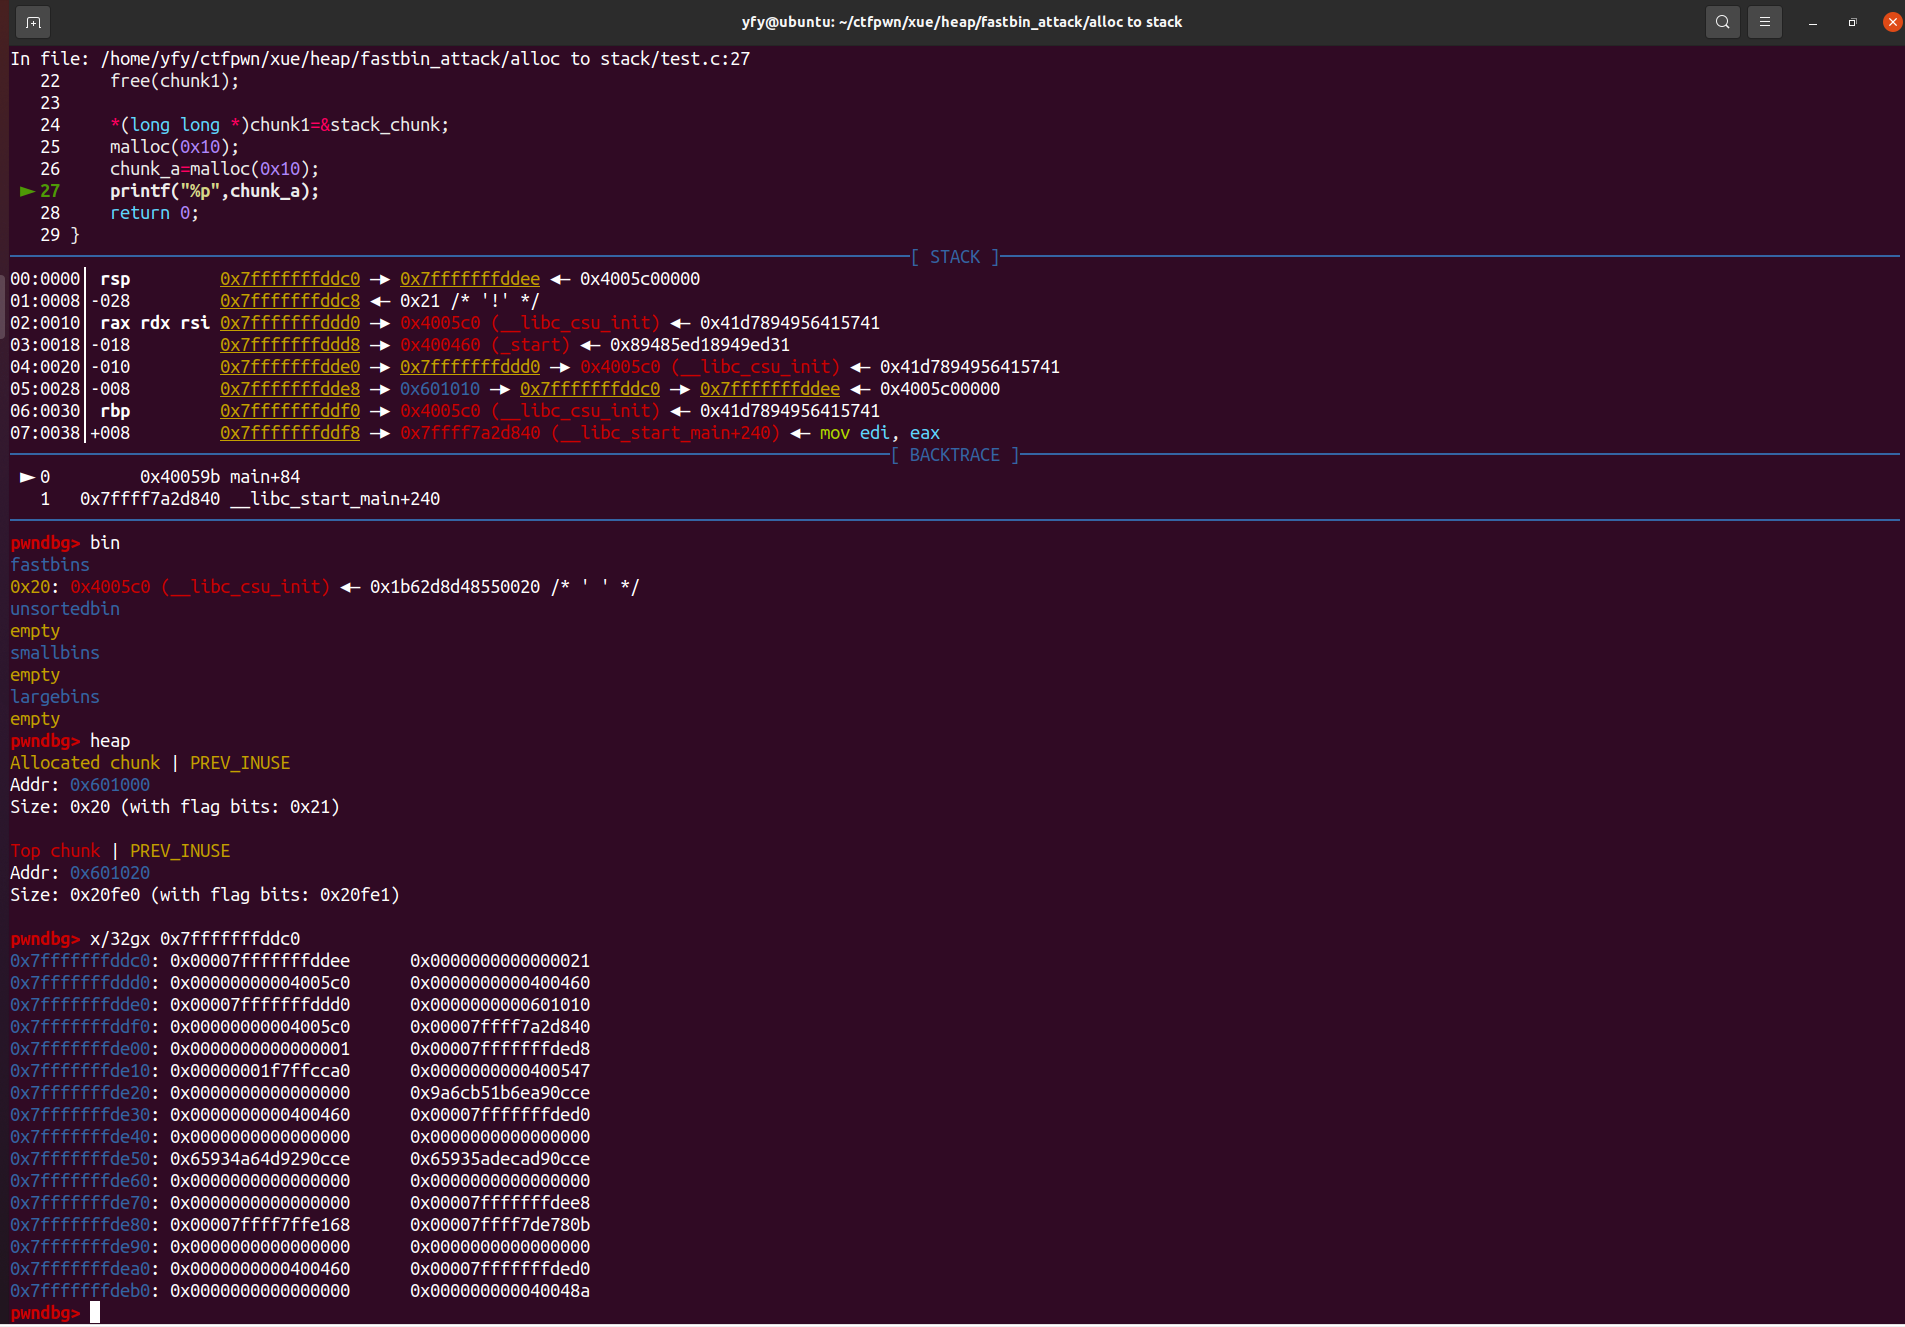Viewport: 1905px width, 1327px height.
Task: Click fastbin 0x20 entry 0x4005c0
Action: click(110, 587)
